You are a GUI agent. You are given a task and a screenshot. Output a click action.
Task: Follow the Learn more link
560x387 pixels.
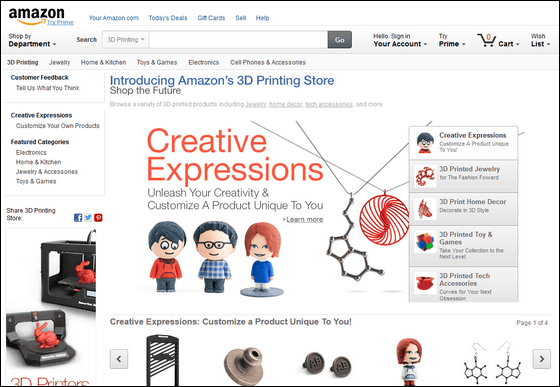point(304,220)
